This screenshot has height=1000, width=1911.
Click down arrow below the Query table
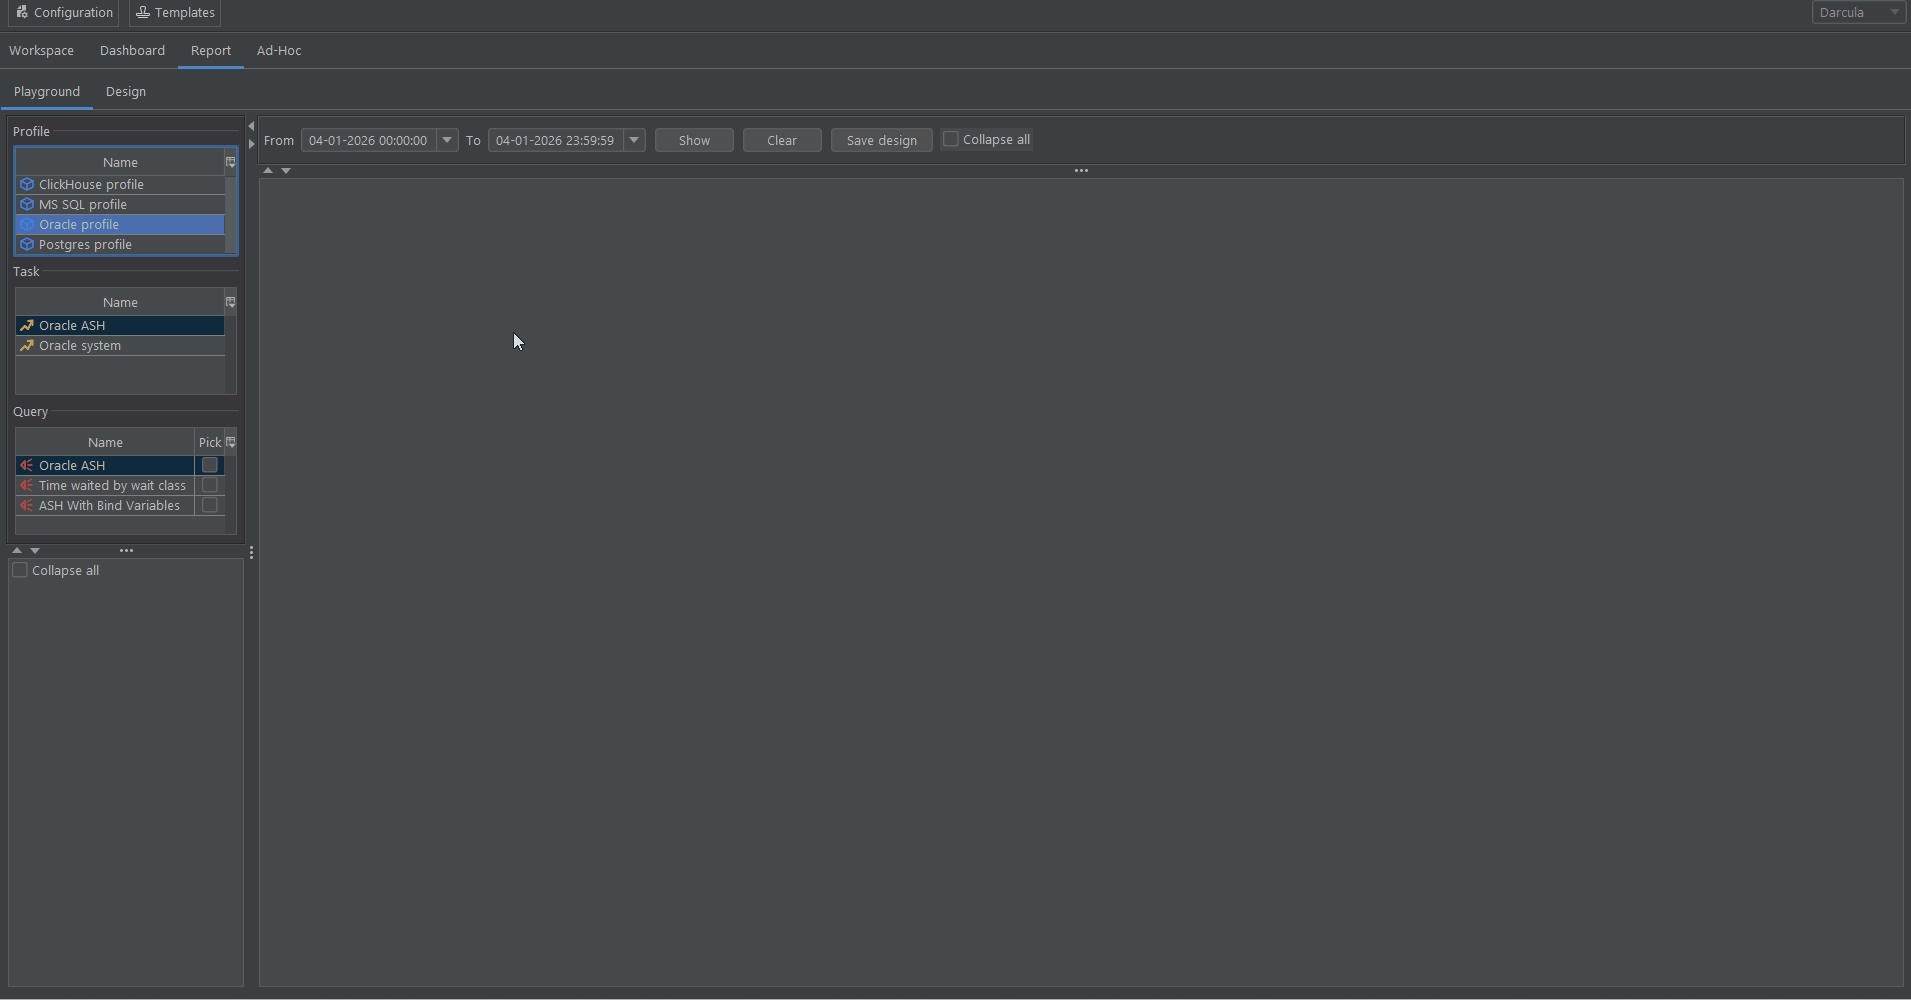click(35, 551)
